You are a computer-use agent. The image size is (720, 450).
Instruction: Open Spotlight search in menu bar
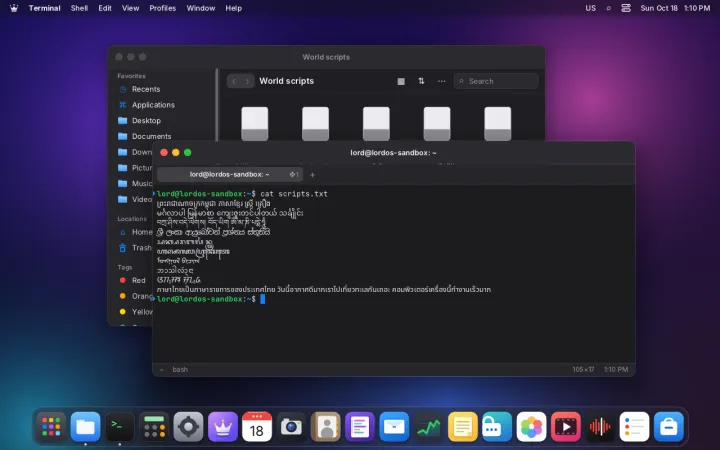tap(608, 8)
